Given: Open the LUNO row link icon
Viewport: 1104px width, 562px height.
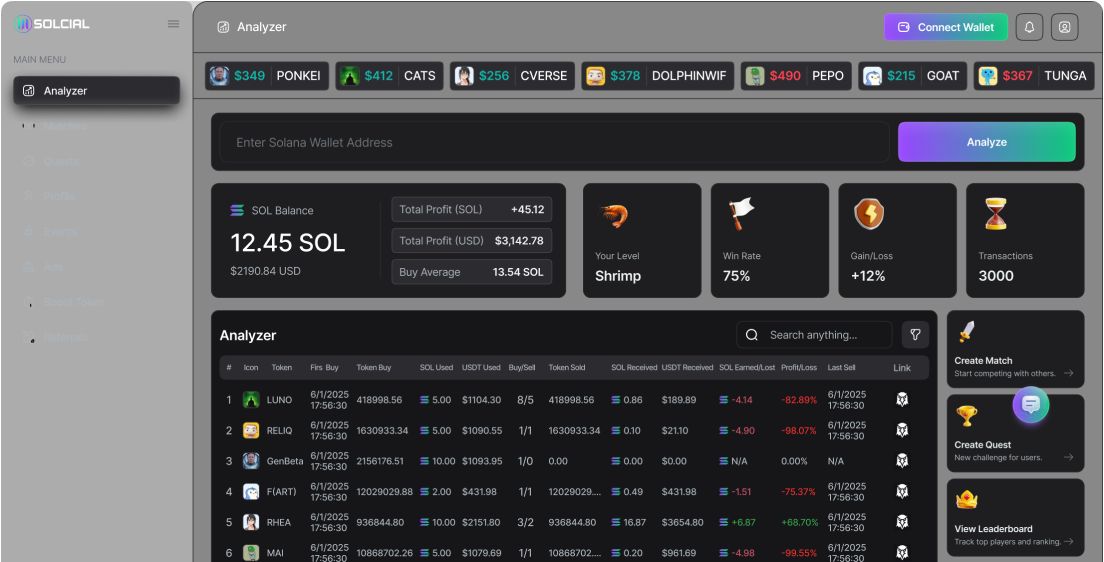Looking at the screenshot, I should point(902,399).
